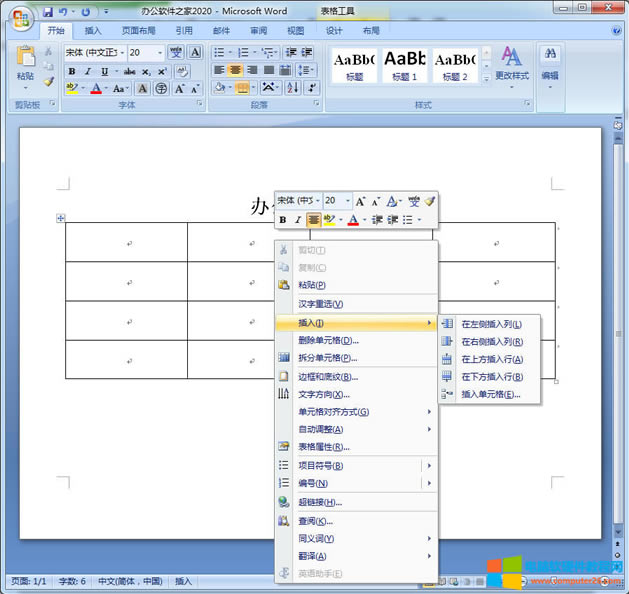The image size is (629, 594).
Task: Toggle Bold in the ribbon Font group
Action: point(72,71)
